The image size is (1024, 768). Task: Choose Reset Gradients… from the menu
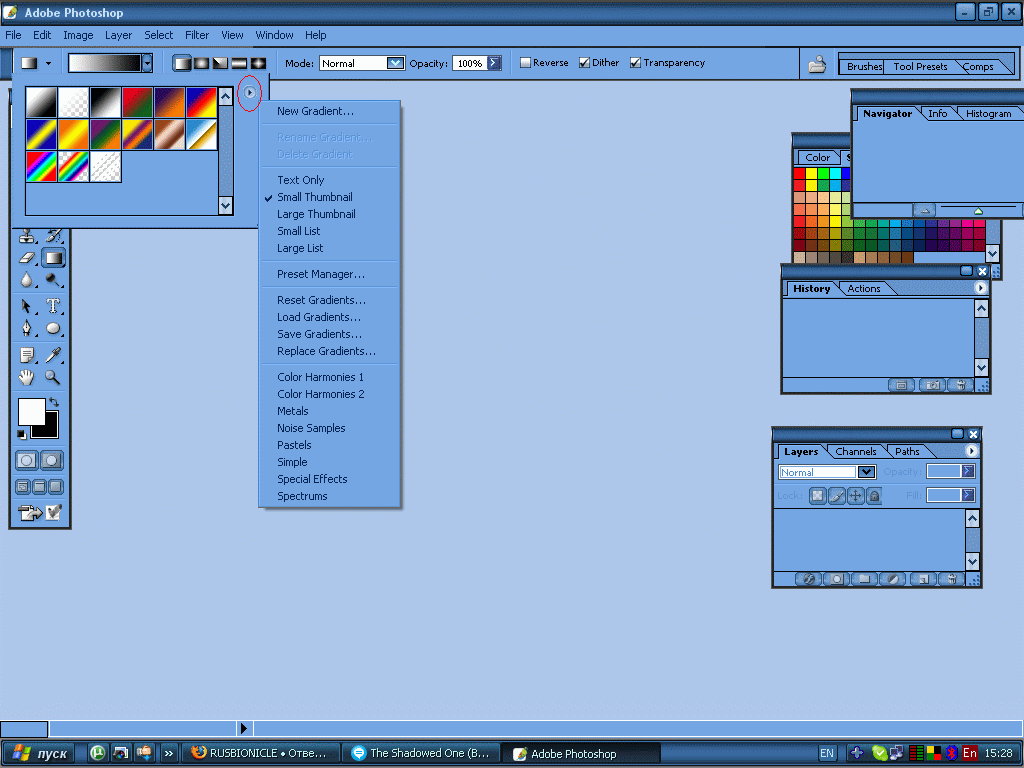(x=321, y=300)
